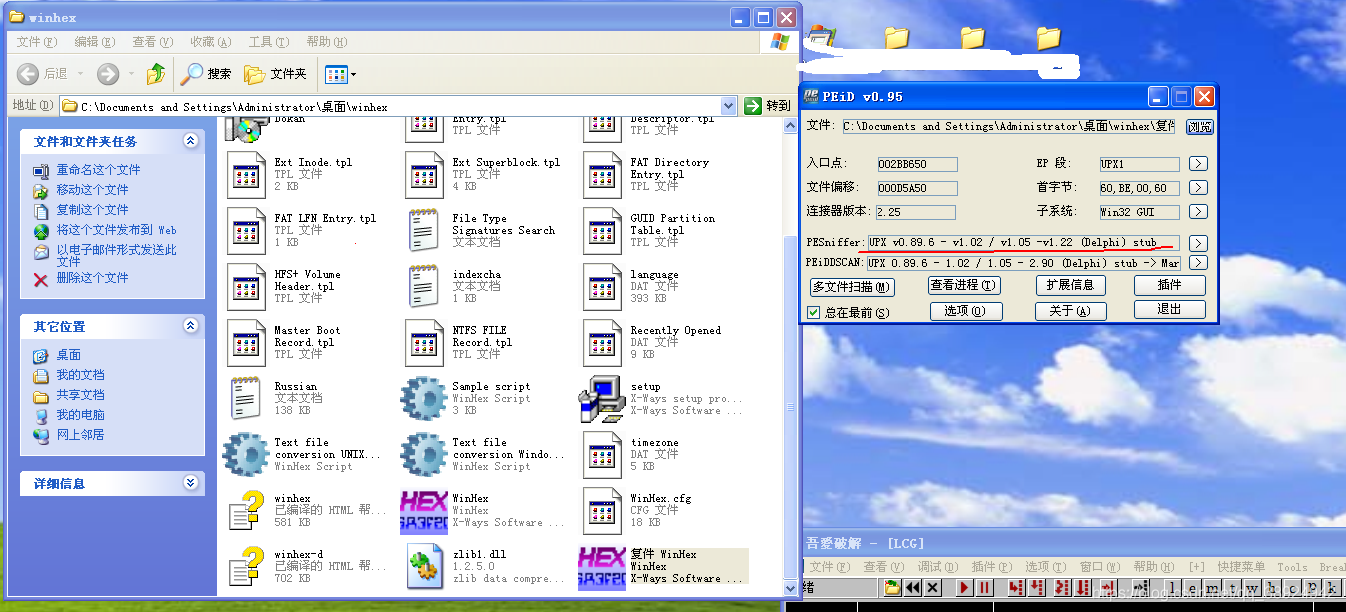Open 收藏 menu in Explorer window
Viewport: 1346px width, 612px height.
point(210,42)
